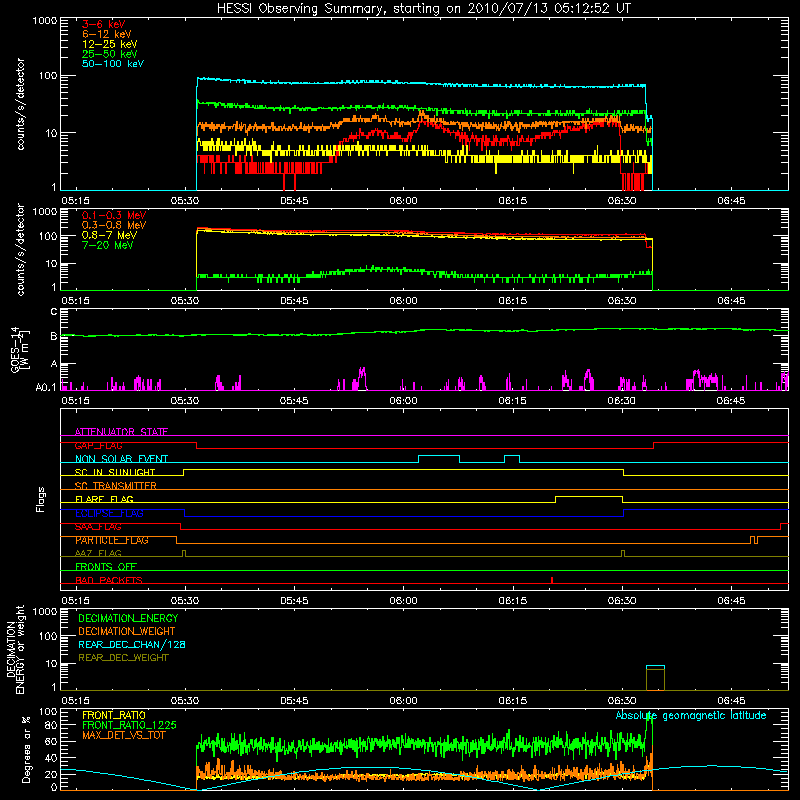This screenshot has height=800, width=800.
Task: Click the raised NON_SOLAR_EVENT pulse after 06:00
Action: (439, 458)
